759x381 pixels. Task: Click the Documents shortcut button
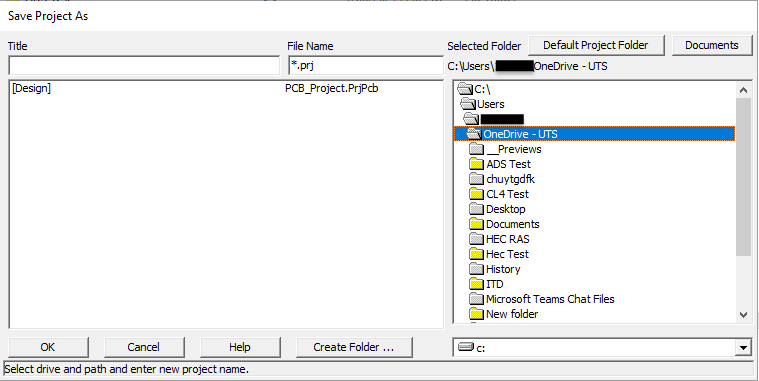click(712, 46)
